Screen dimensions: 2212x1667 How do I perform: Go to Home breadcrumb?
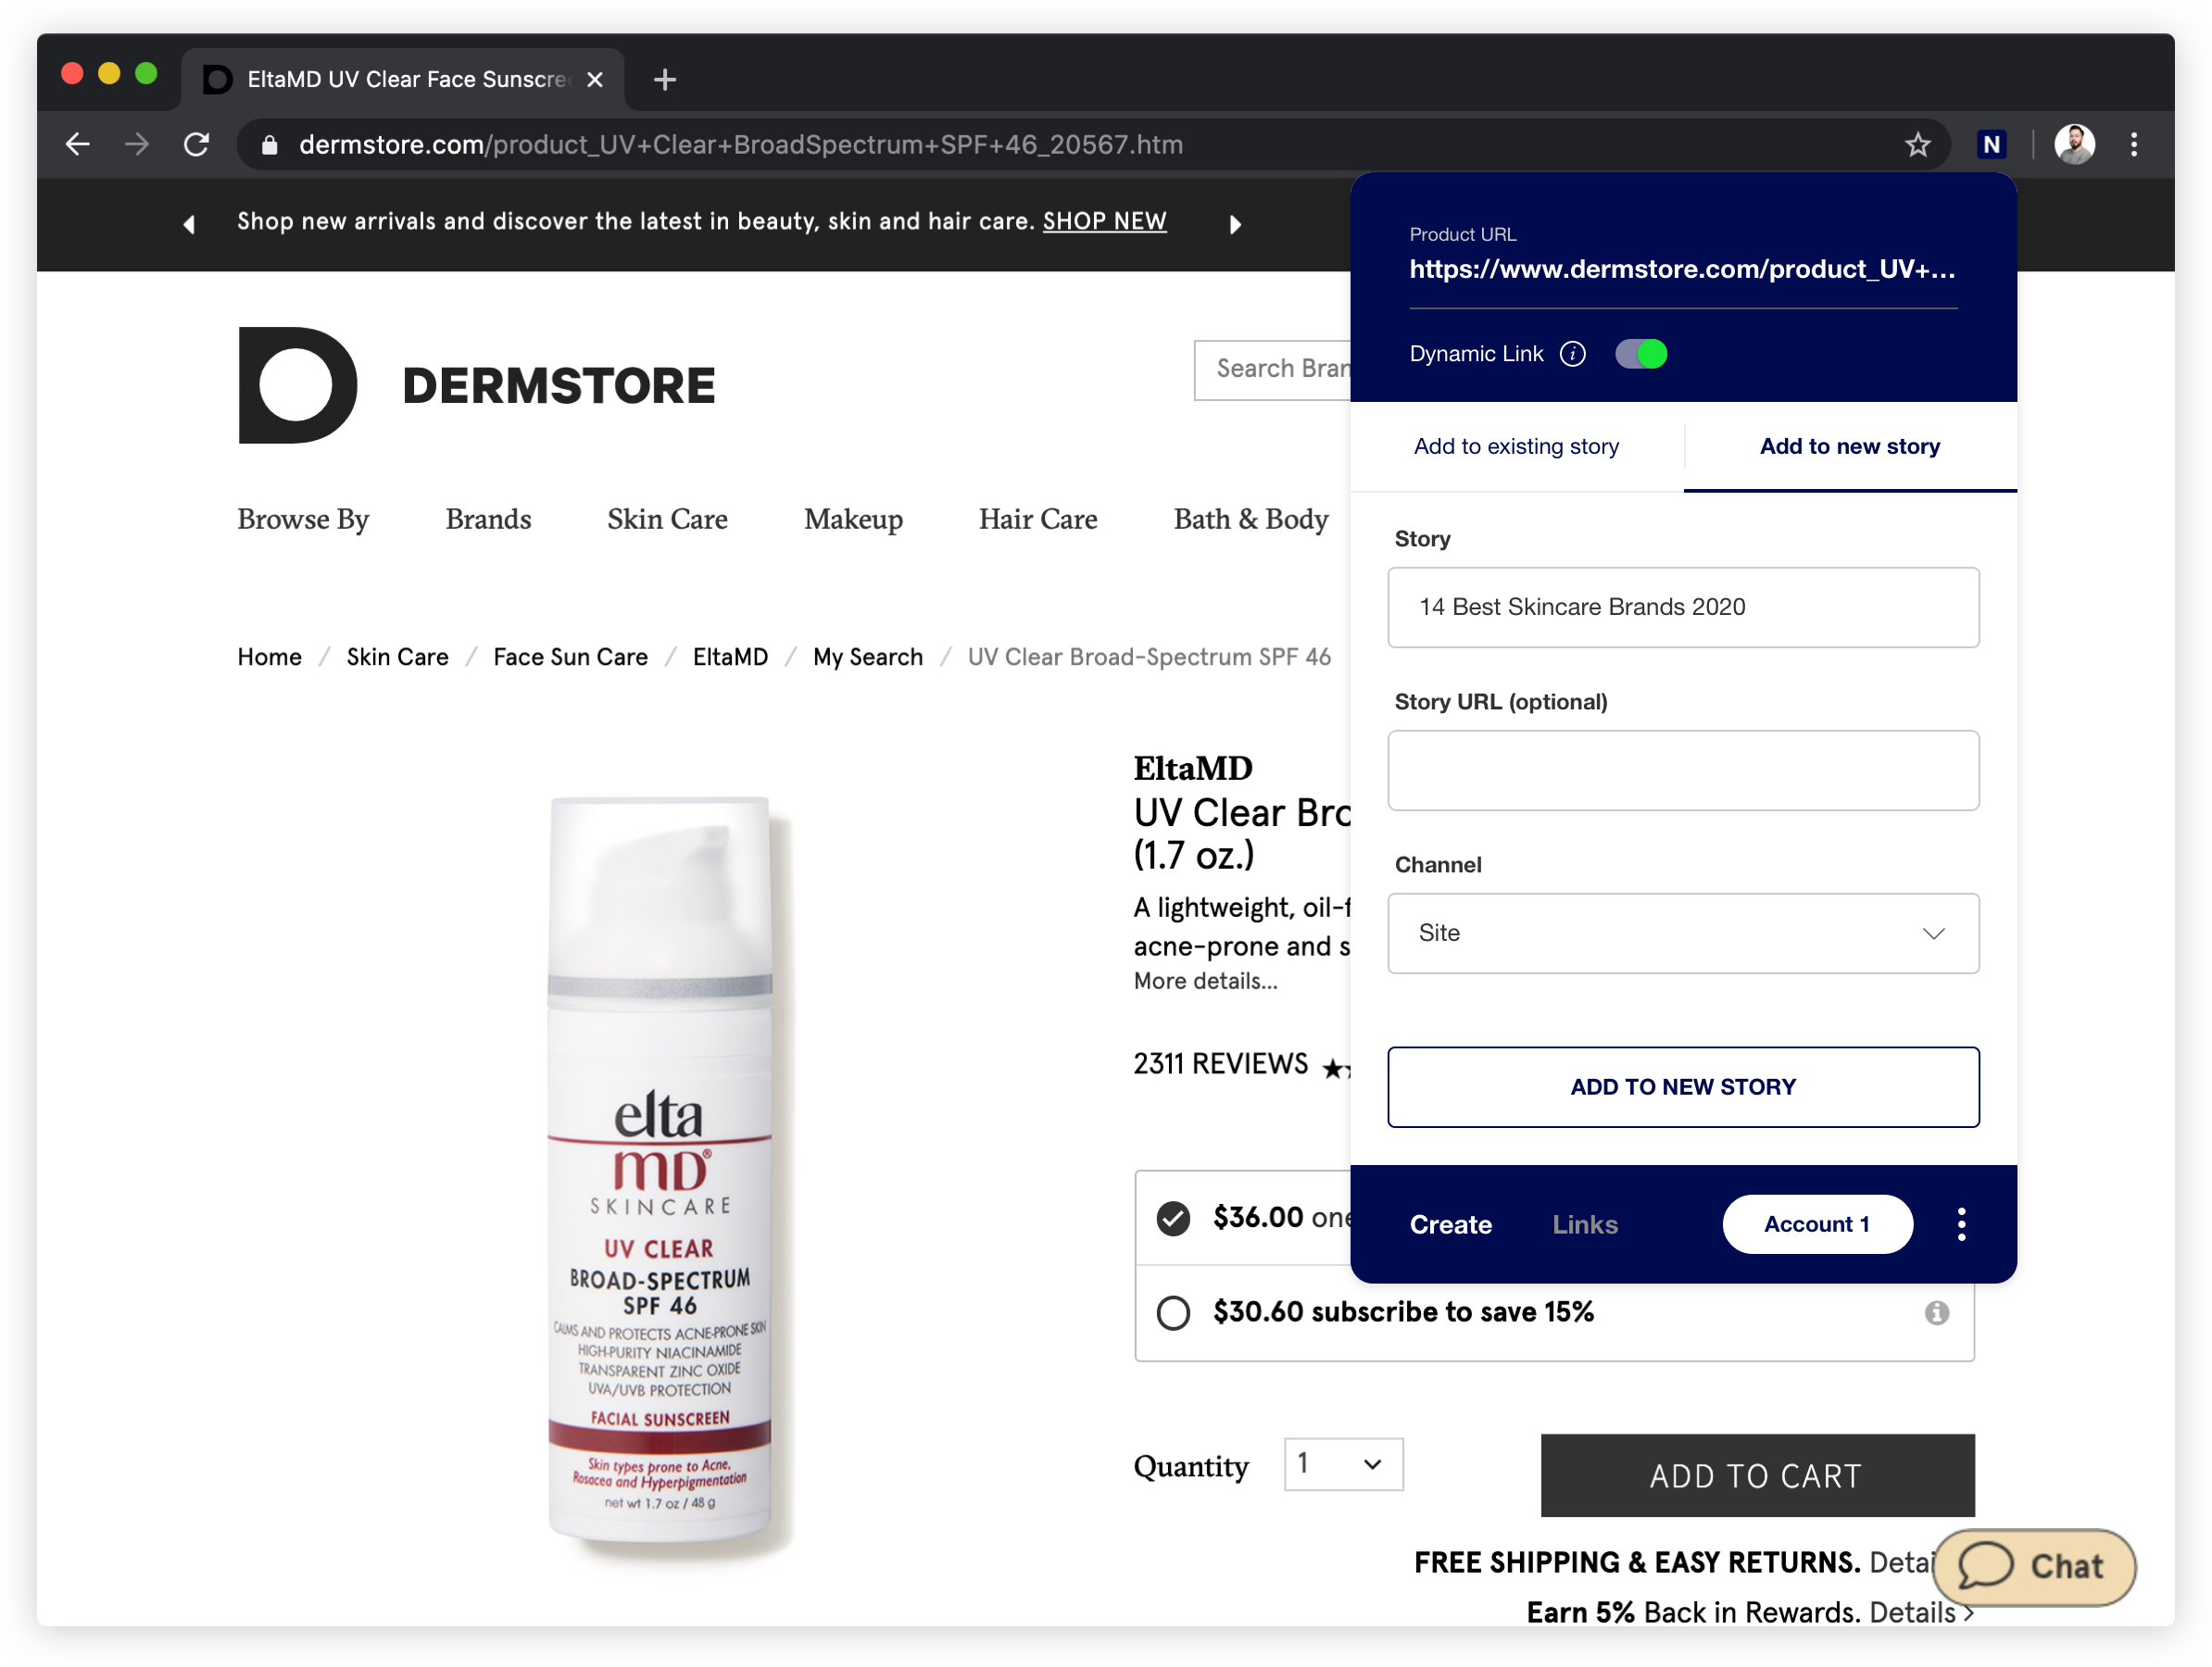click(269, 657)
